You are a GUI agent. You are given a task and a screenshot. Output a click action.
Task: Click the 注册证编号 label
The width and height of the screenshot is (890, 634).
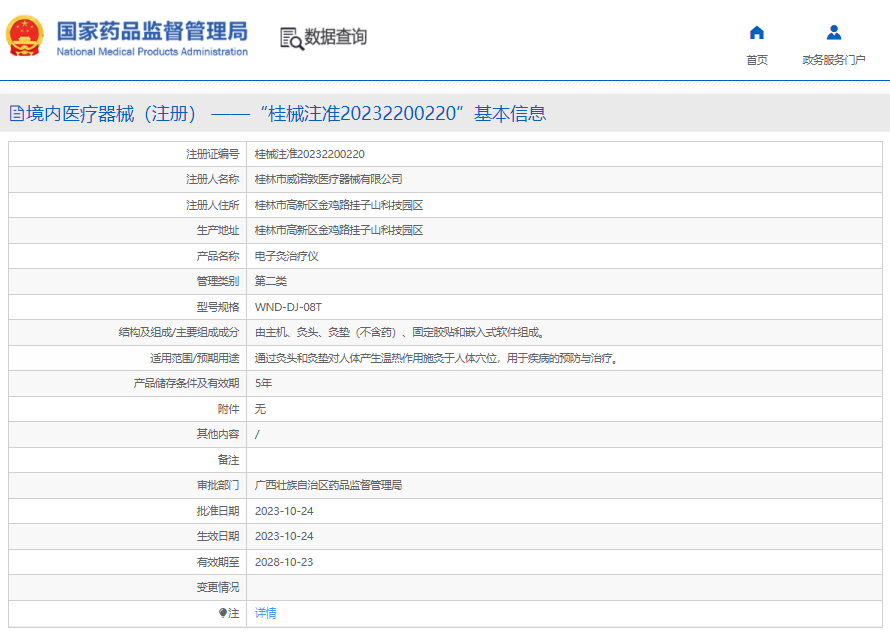click(213, 154)
